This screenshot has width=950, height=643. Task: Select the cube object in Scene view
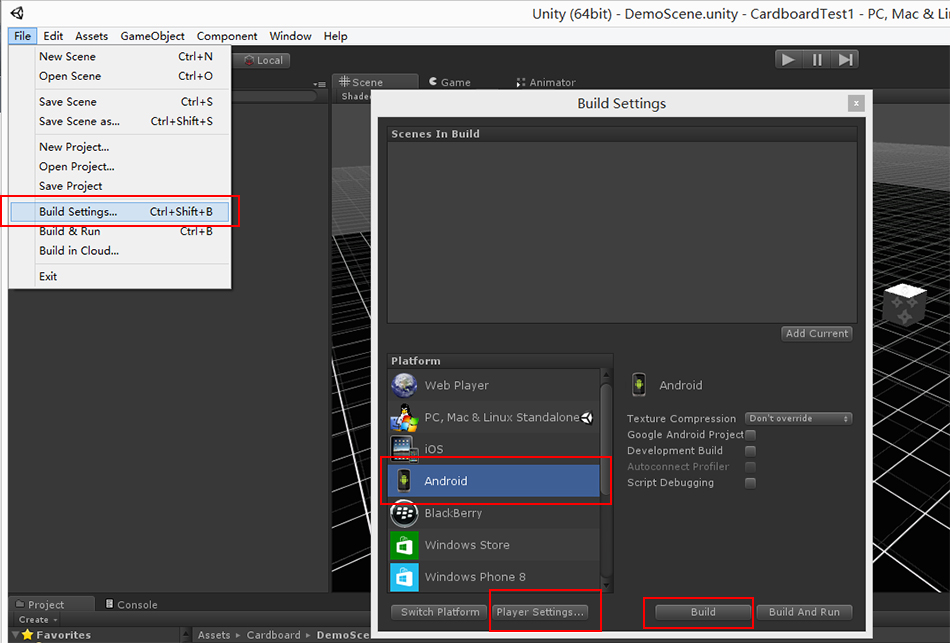904,305
